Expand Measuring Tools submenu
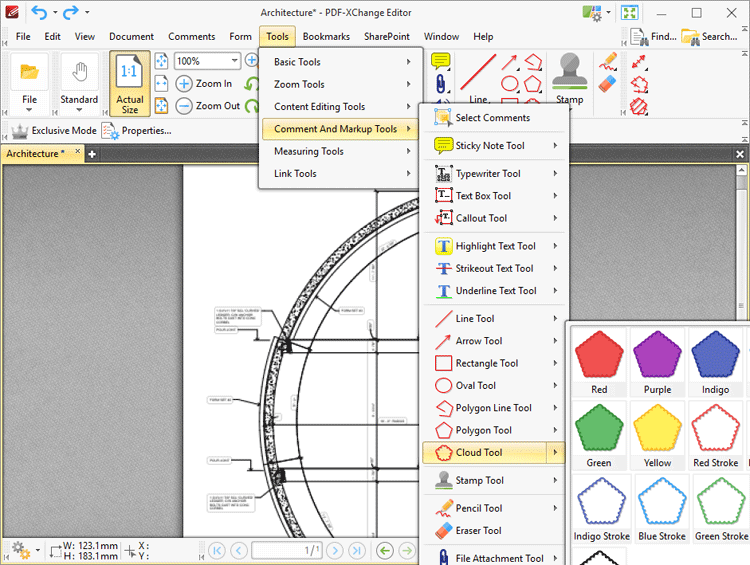750x565 pixels. click(x=342, y=151)
